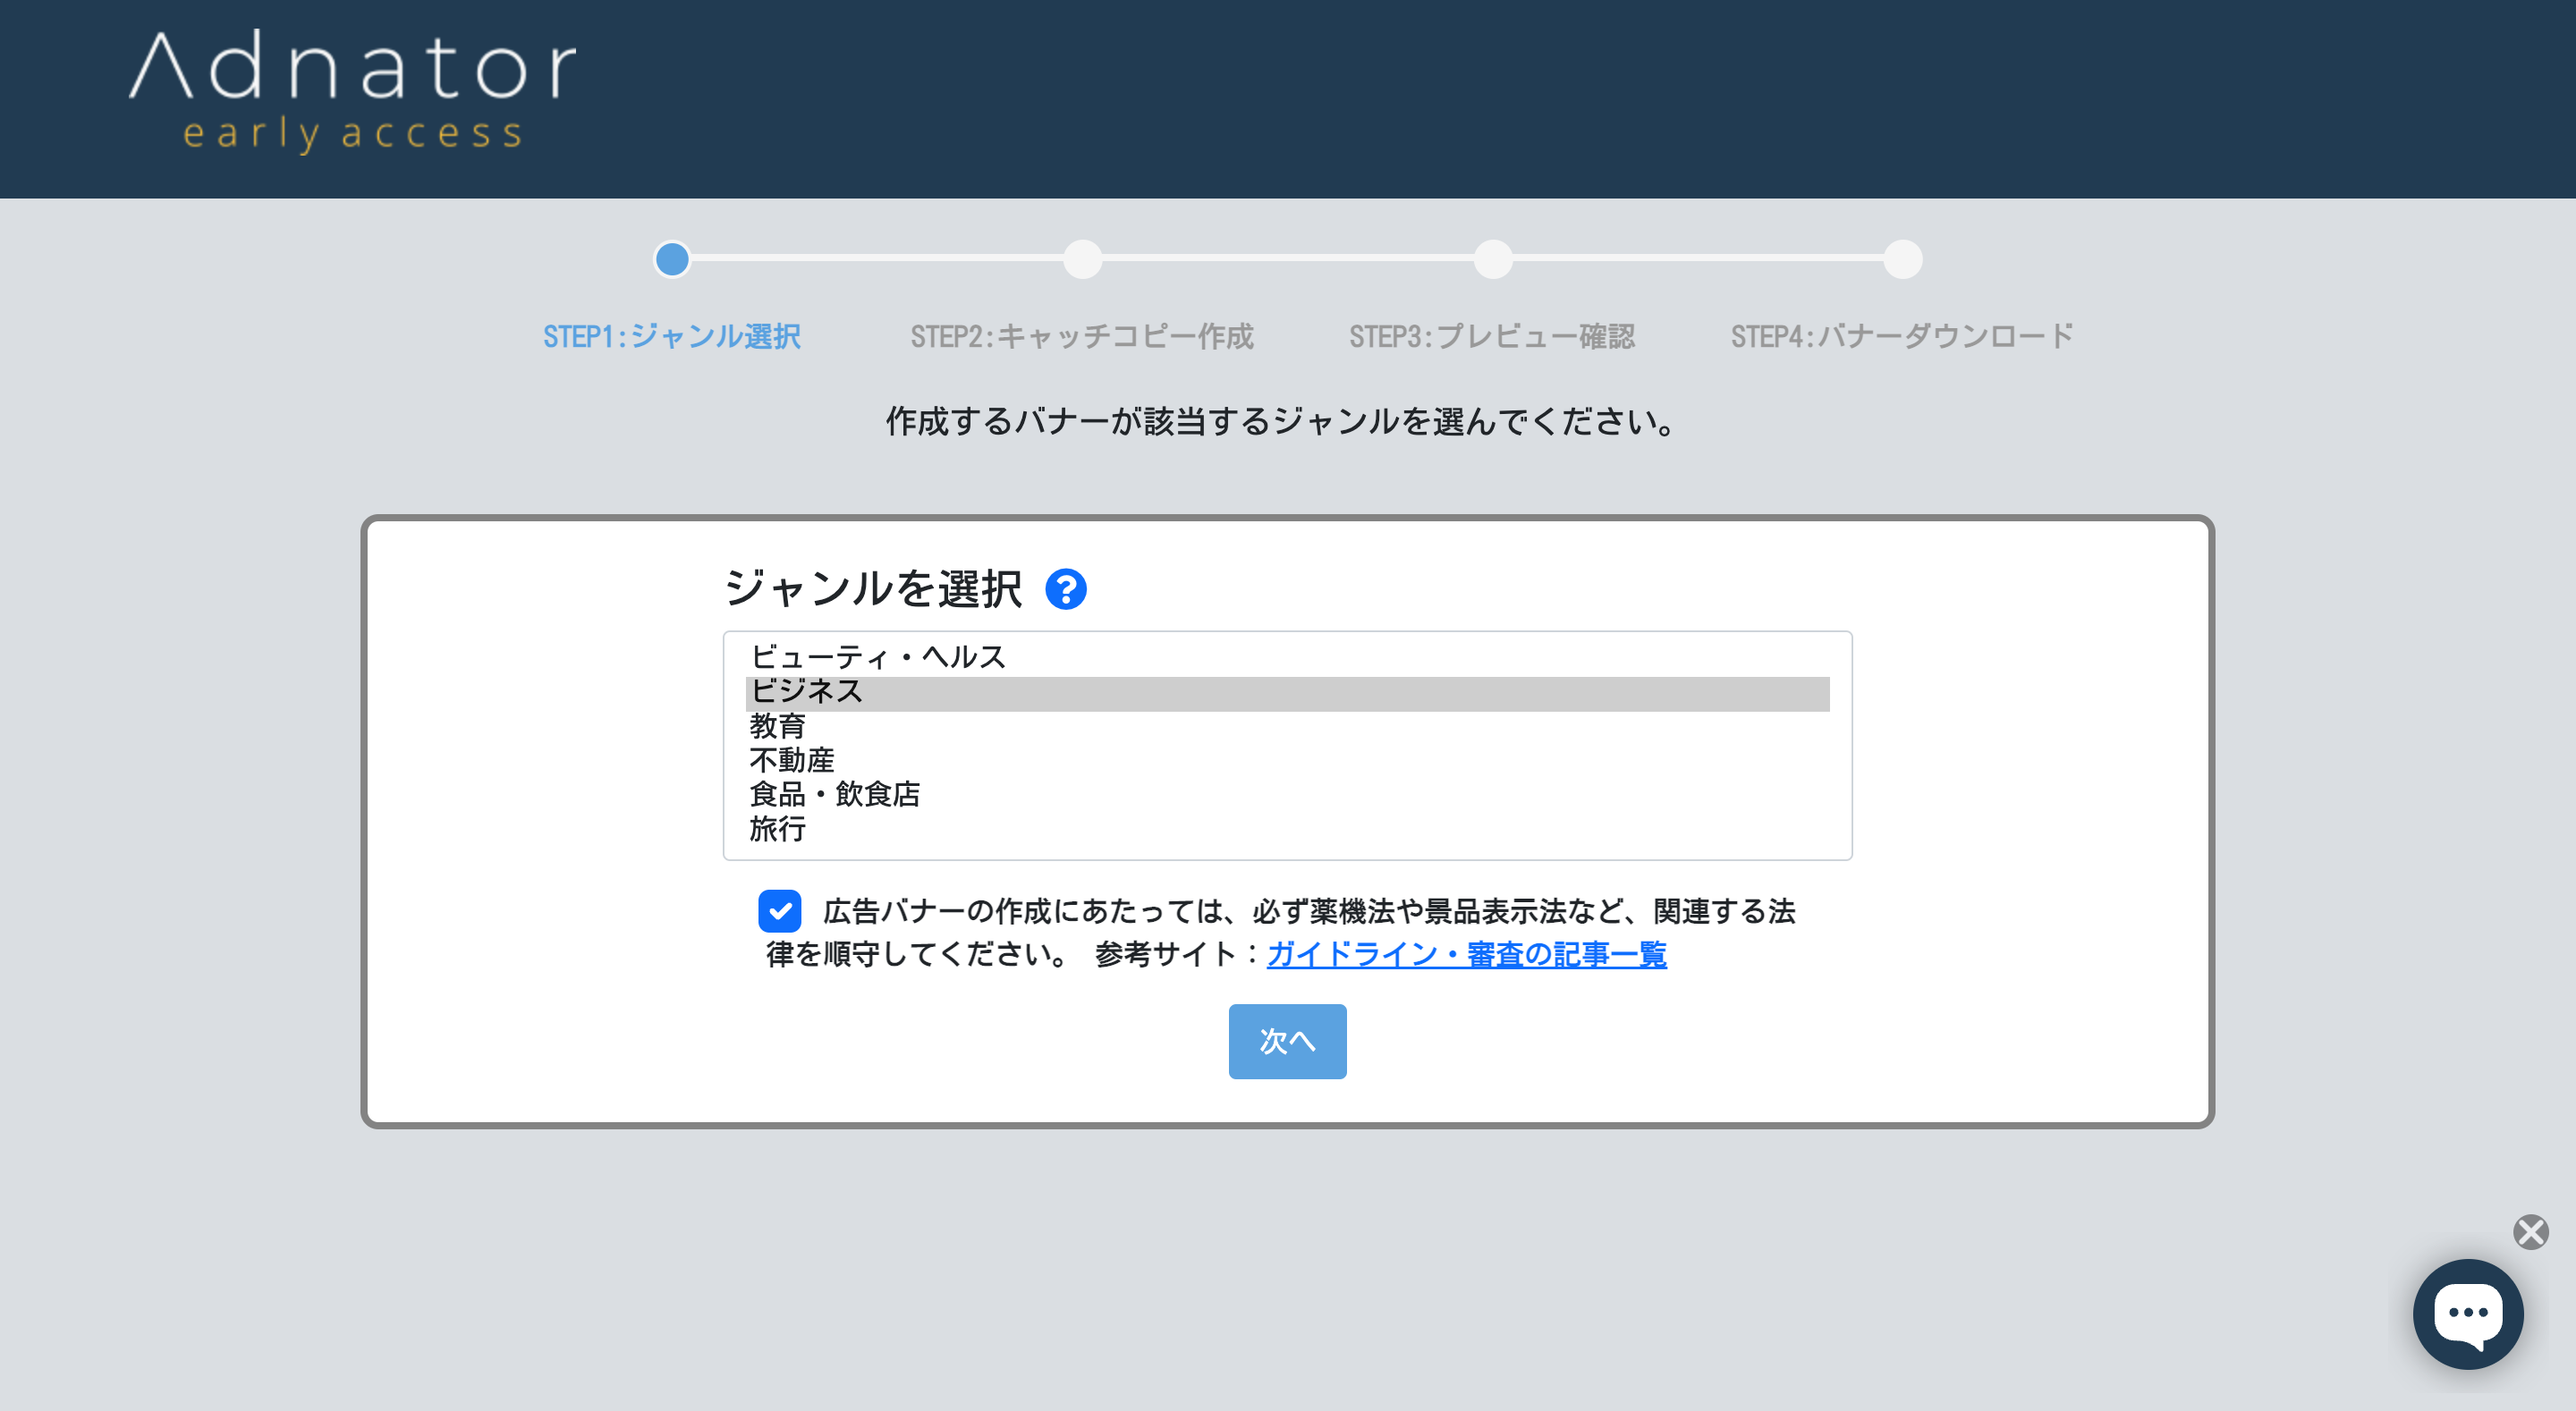Toggle the legal compliance checkbox

point(780,911)
